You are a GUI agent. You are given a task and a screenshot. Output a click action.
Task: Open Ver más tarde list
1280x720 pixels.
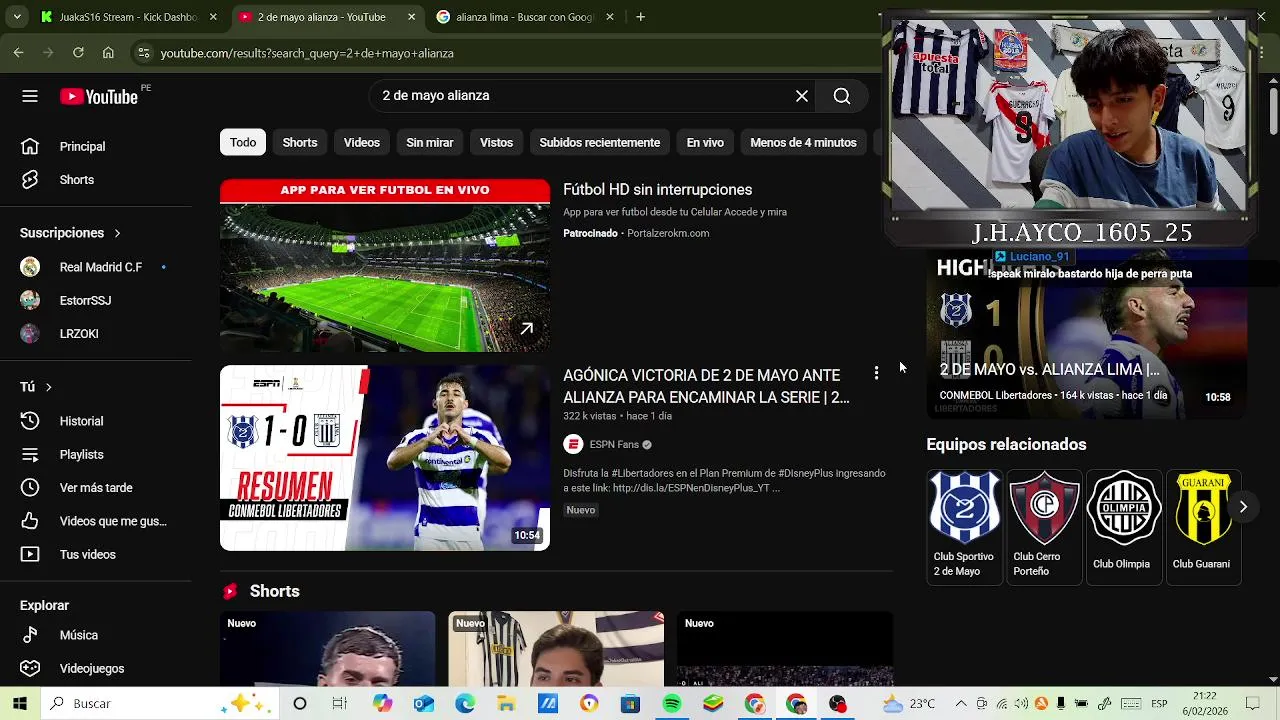click(x=96, y=488)
